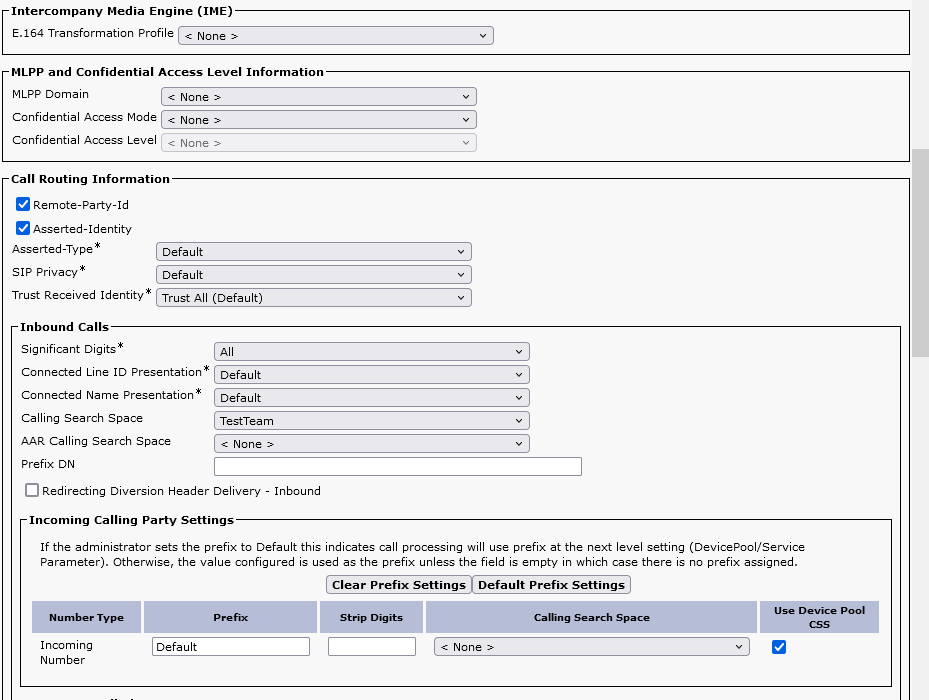
Task: Open the SIP Privacy dropdown
Action: click(x=313, y=275)
